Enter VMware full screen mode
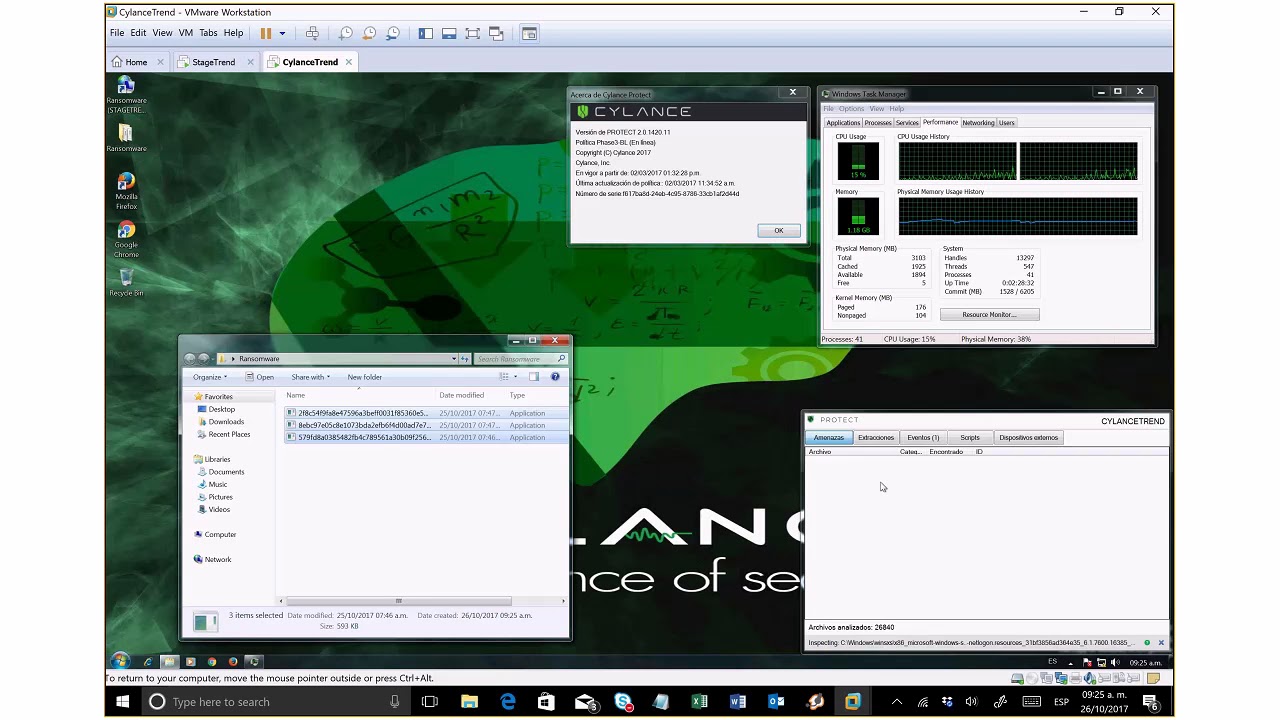Viewport: 1280px width, 720px height. click(473, 33)
